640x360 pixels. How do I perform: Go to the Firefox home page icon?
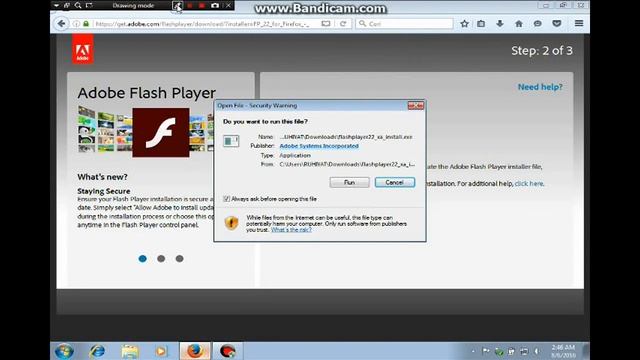coord(519,24)
